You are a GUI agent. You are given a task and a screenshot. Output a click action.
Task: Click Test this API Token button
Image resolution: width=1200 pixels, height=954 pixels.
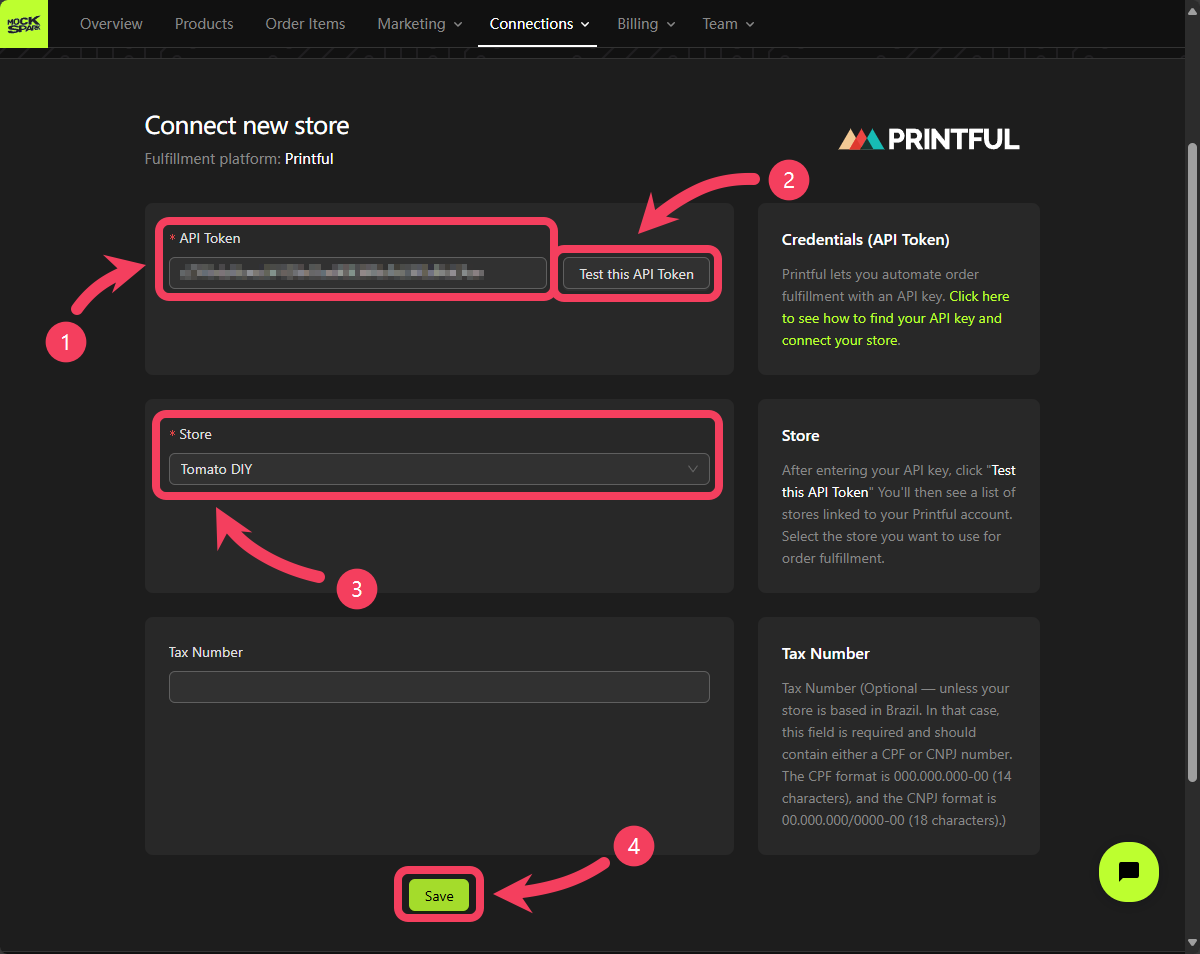(x=636, y=274)
